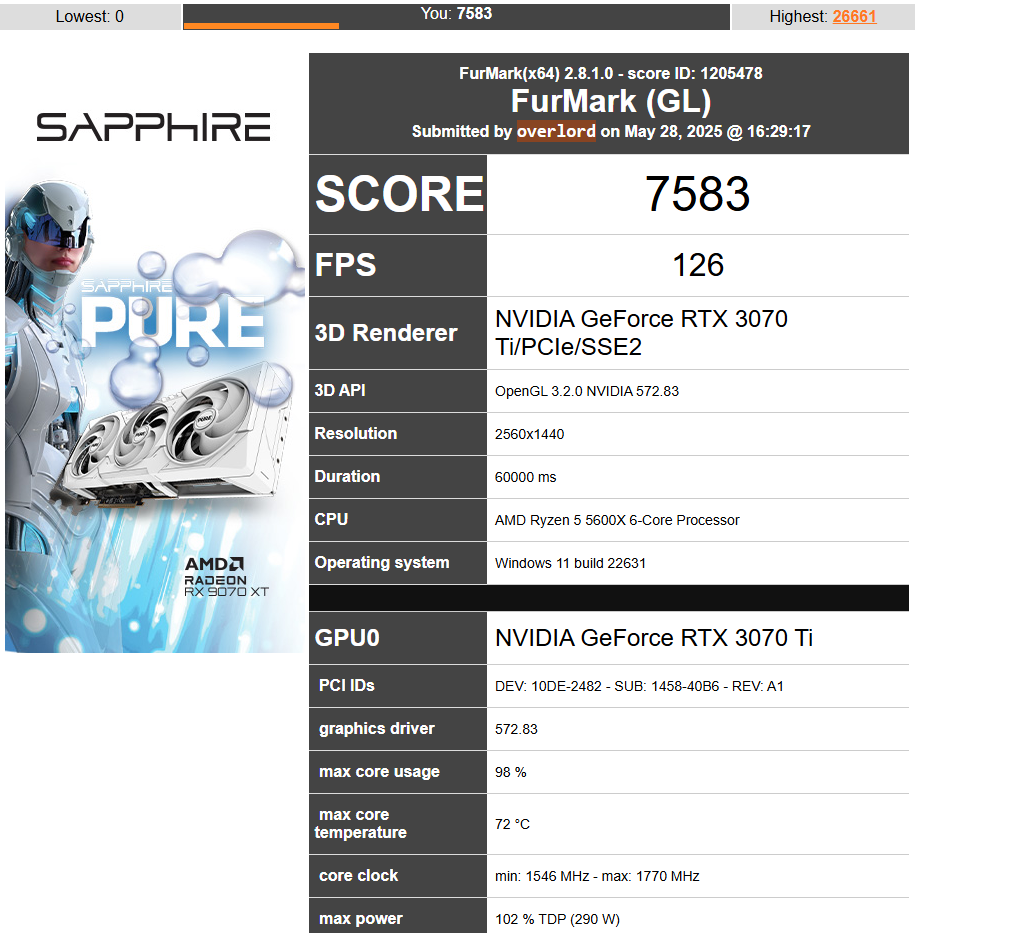1023x933 pixels.
Task: Select the resolution value 2560x1440
Action: click(529, 434)
